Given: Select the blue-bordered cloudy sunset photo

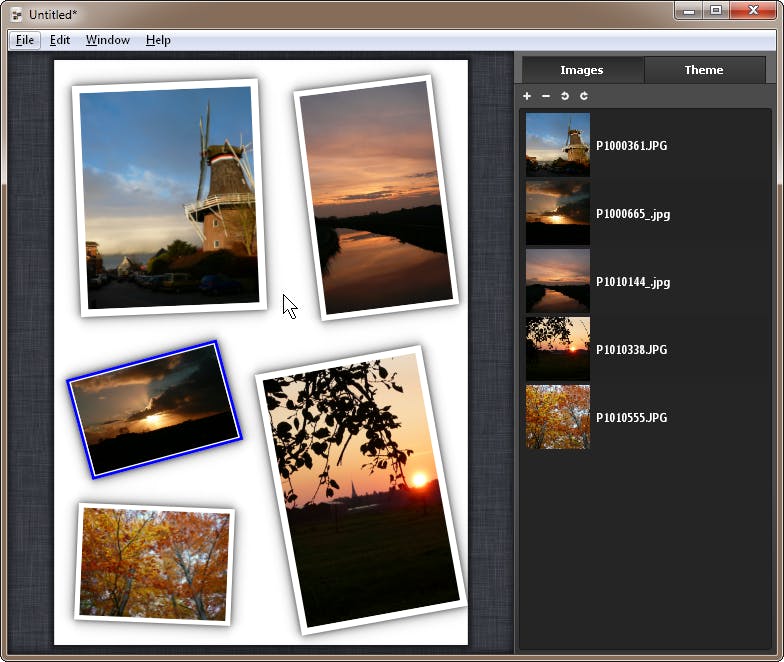Looking at the screenshot, I should (155, 410).
